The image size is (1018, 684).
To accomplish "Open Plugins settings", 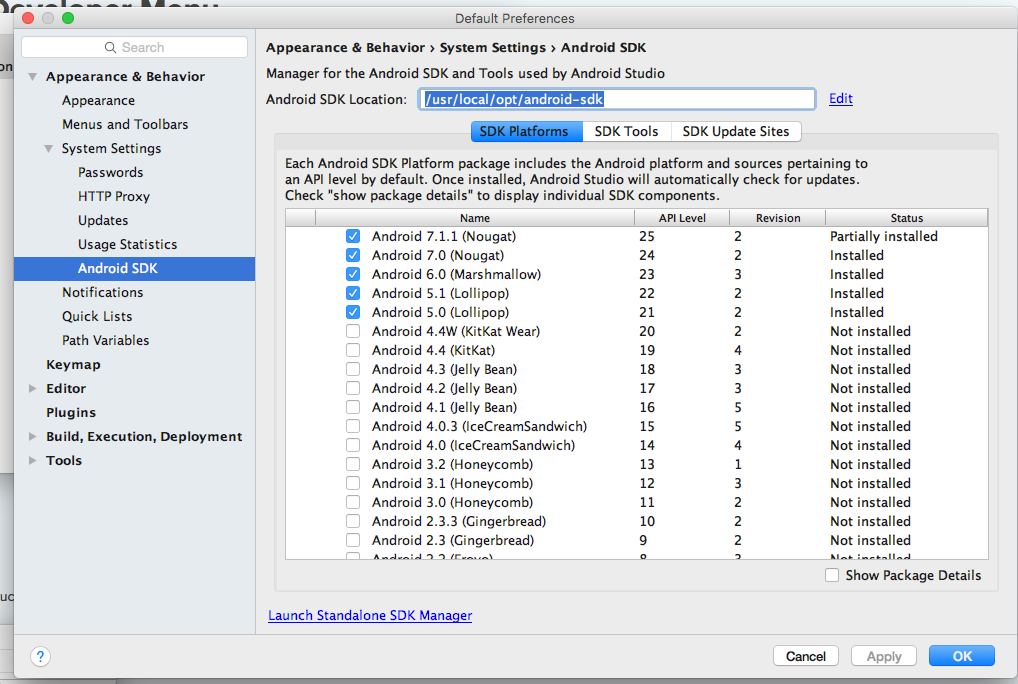I will click(71, 413).
